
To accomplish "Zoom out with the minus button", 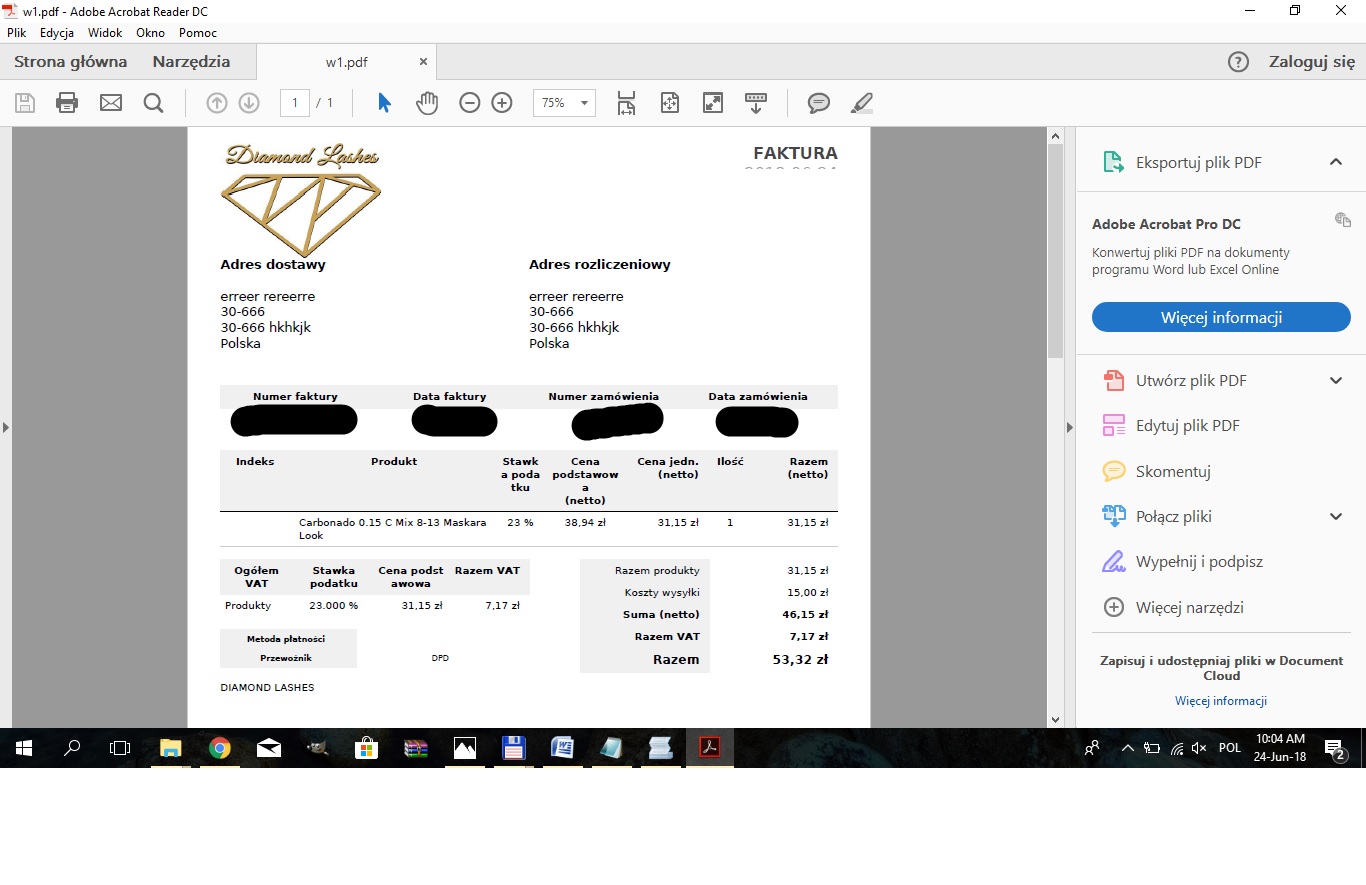I will [x=470, y=103].
